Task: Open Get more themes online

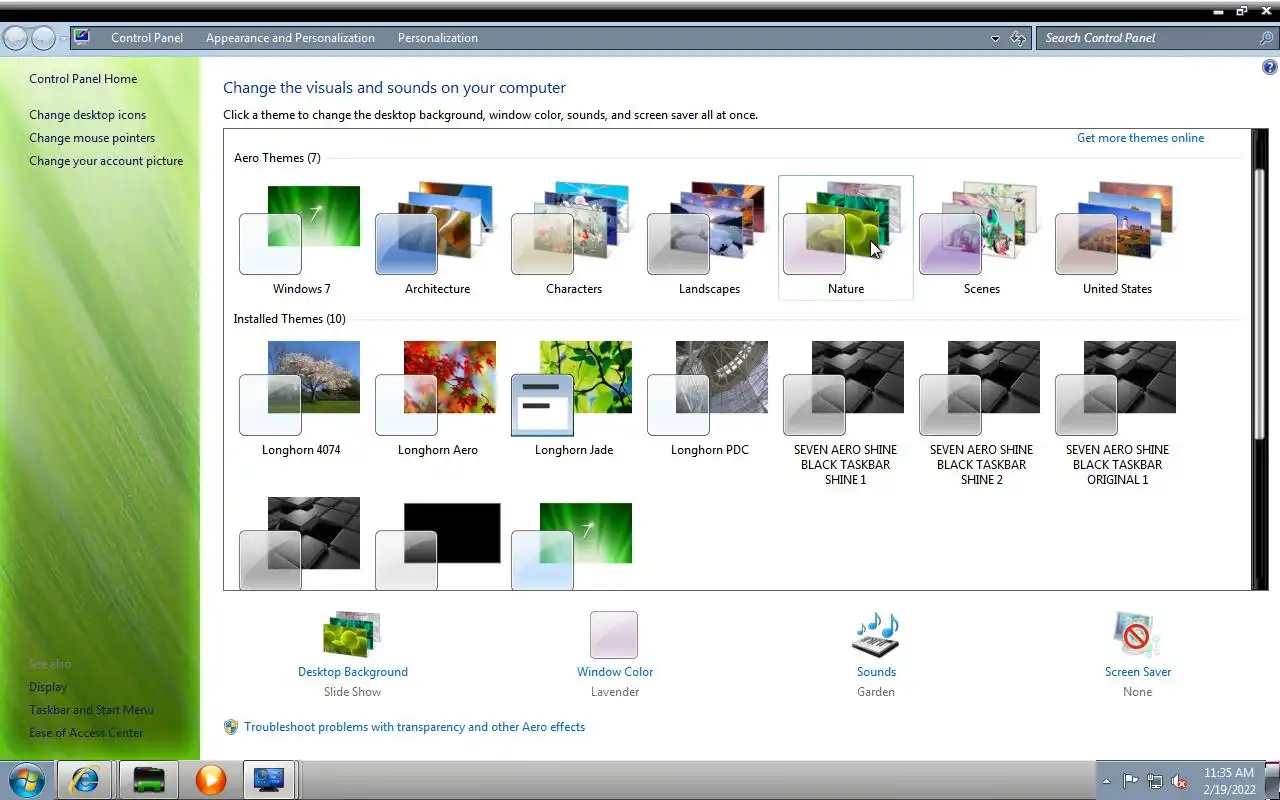Action: pos(1140,138)
